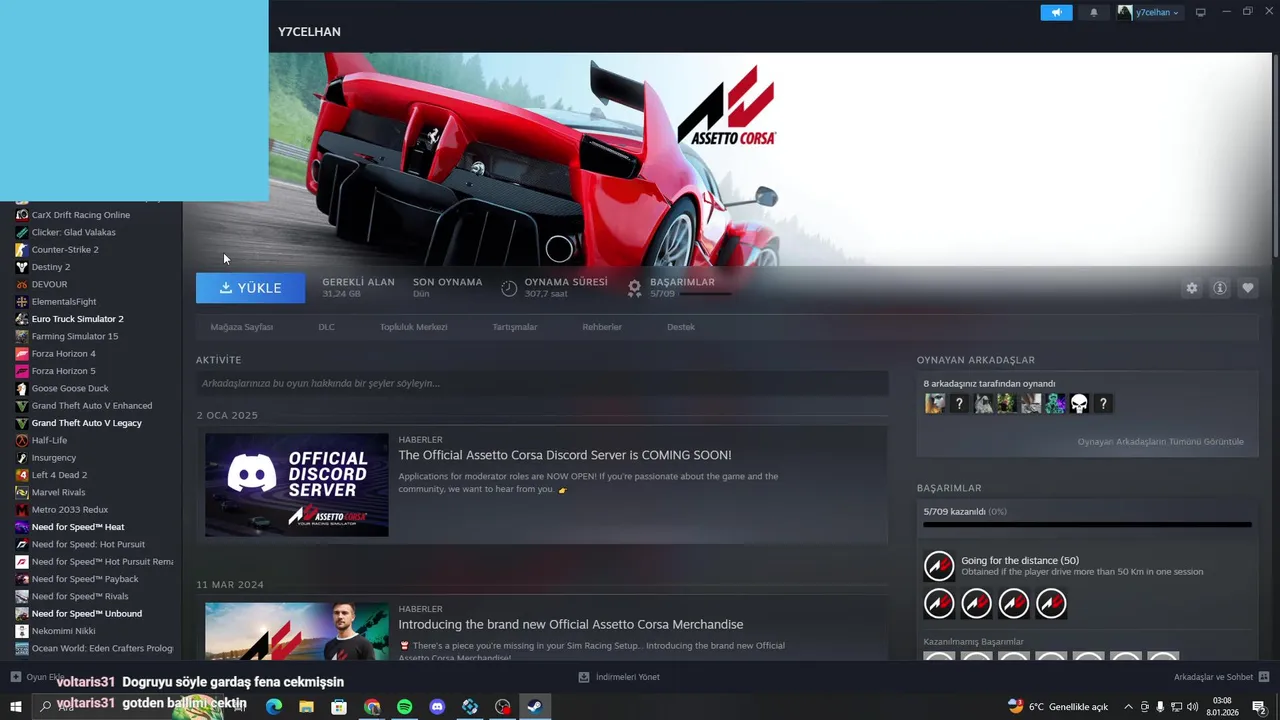The image size is (1280, 720).
Task: Click the Half-Life icon in the library list
Action: 22,440
